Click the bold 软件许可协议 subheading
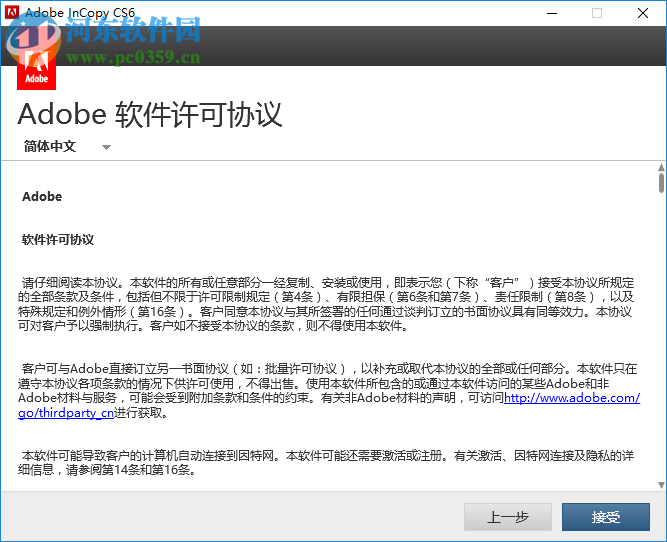 (58, 240)
